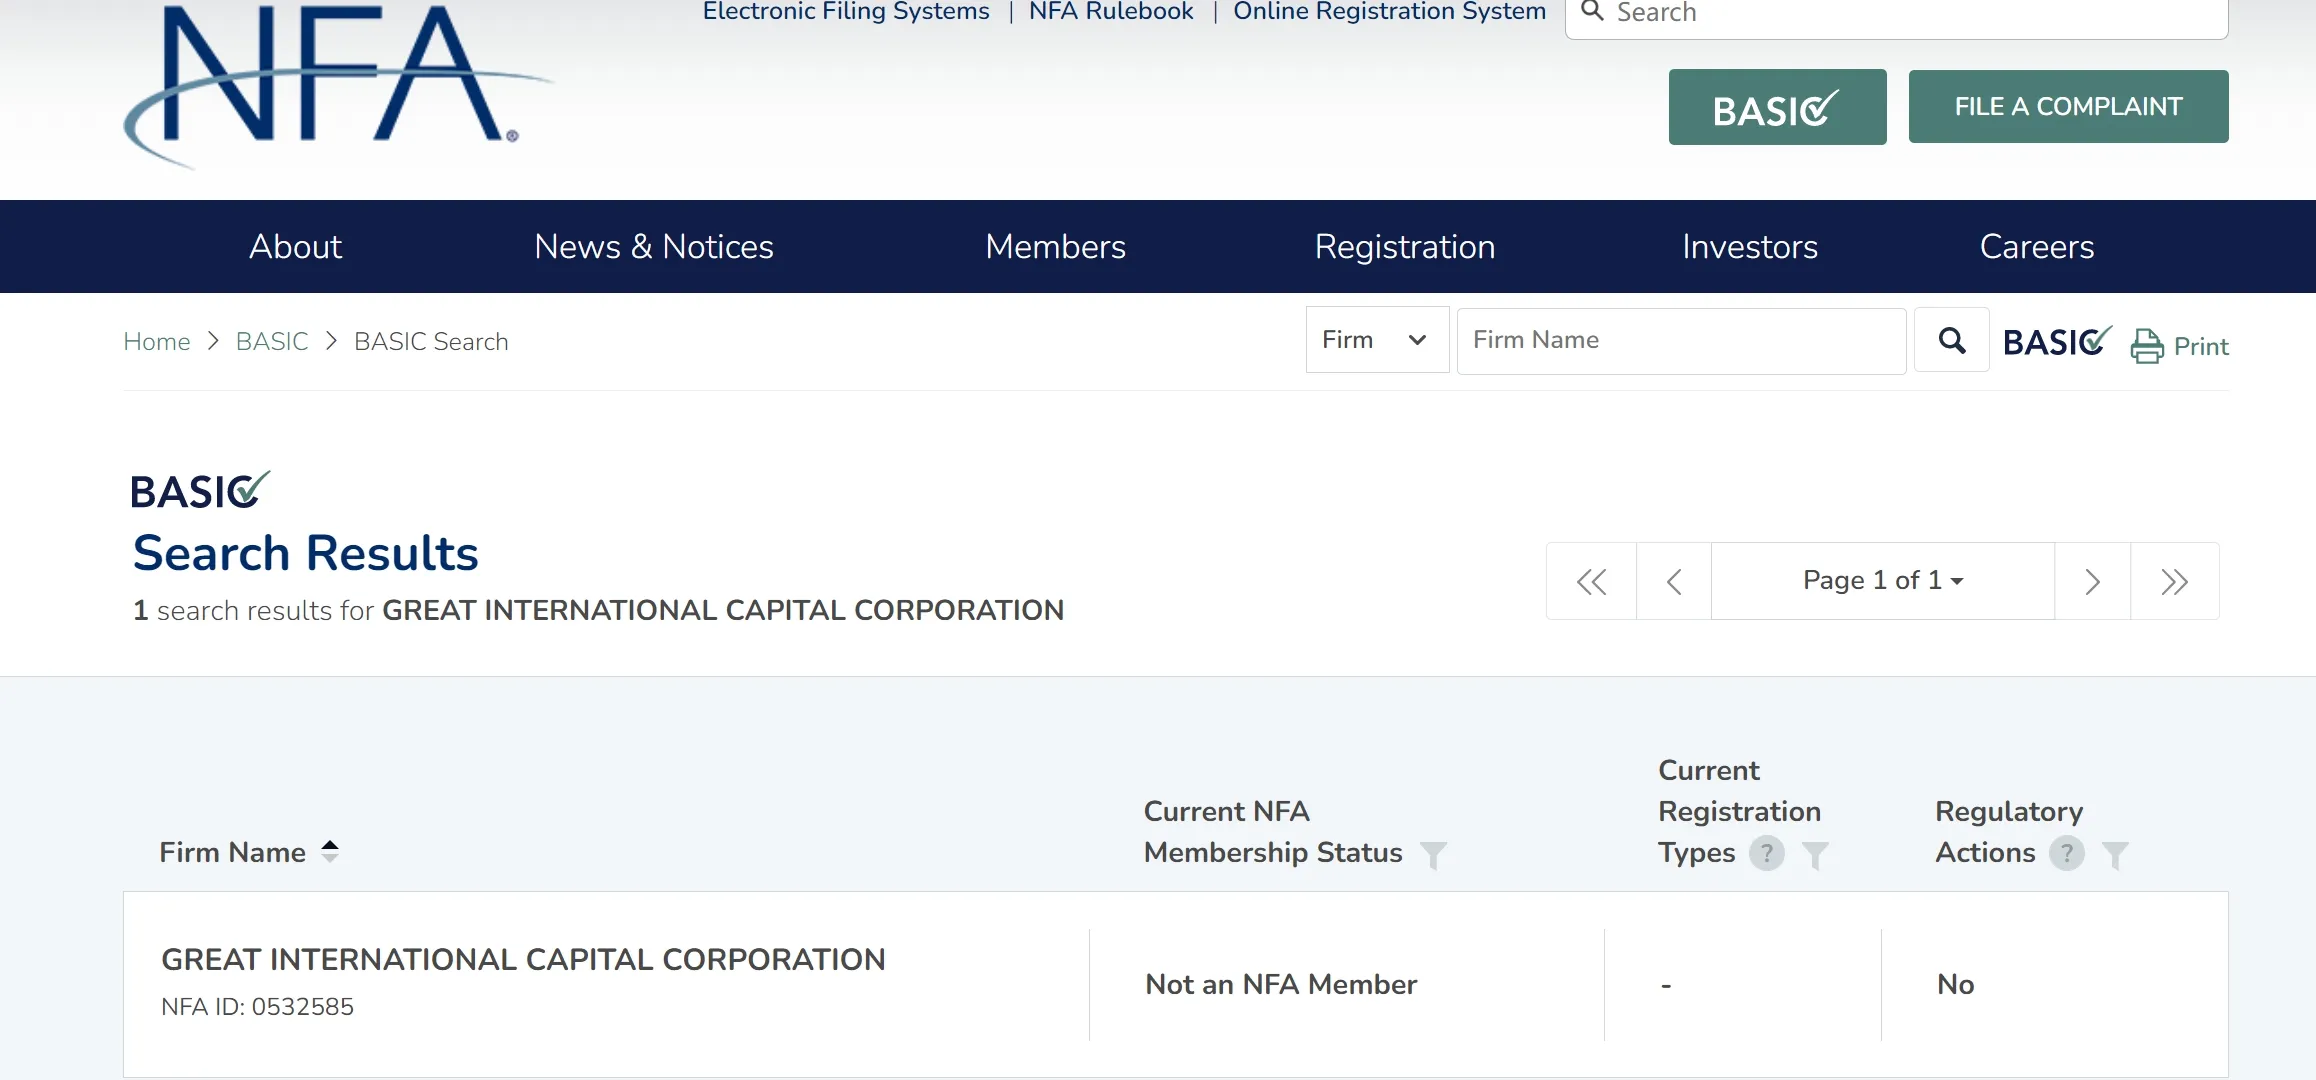Open the NFA Rulebook link
The image size is (2316, 1080).
(x=1111, y=12)
